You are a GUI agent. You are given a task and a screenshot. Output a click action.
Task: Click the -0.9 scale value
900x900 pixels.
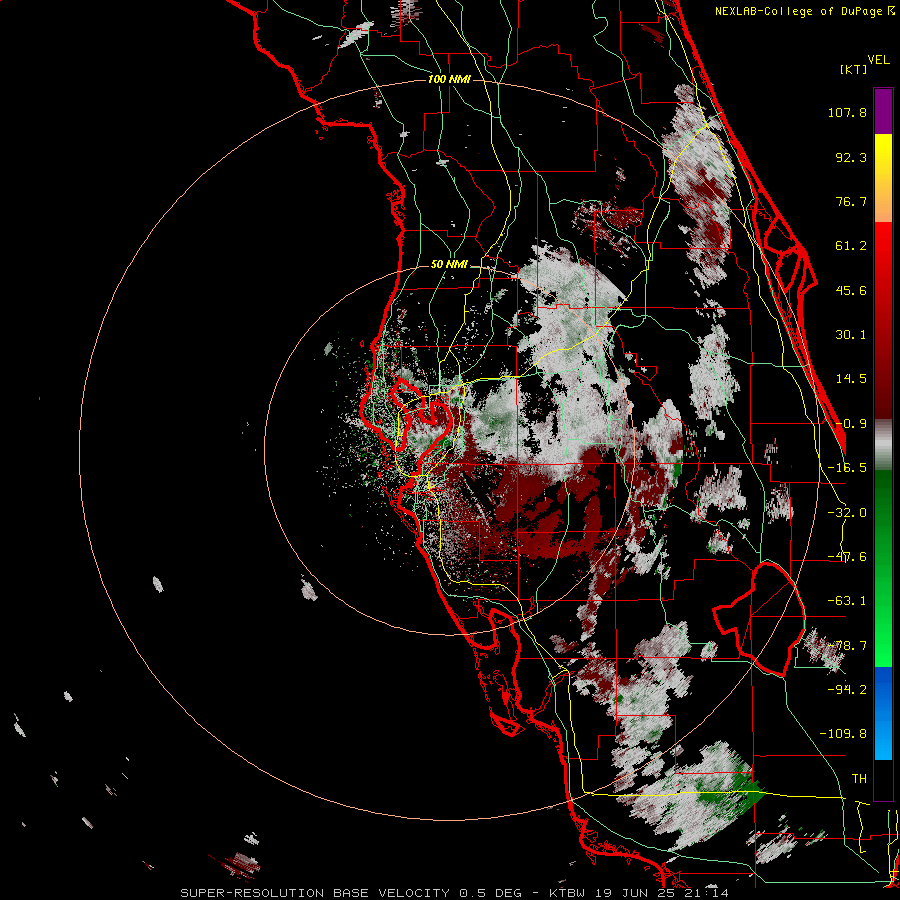tap(851, 424)
